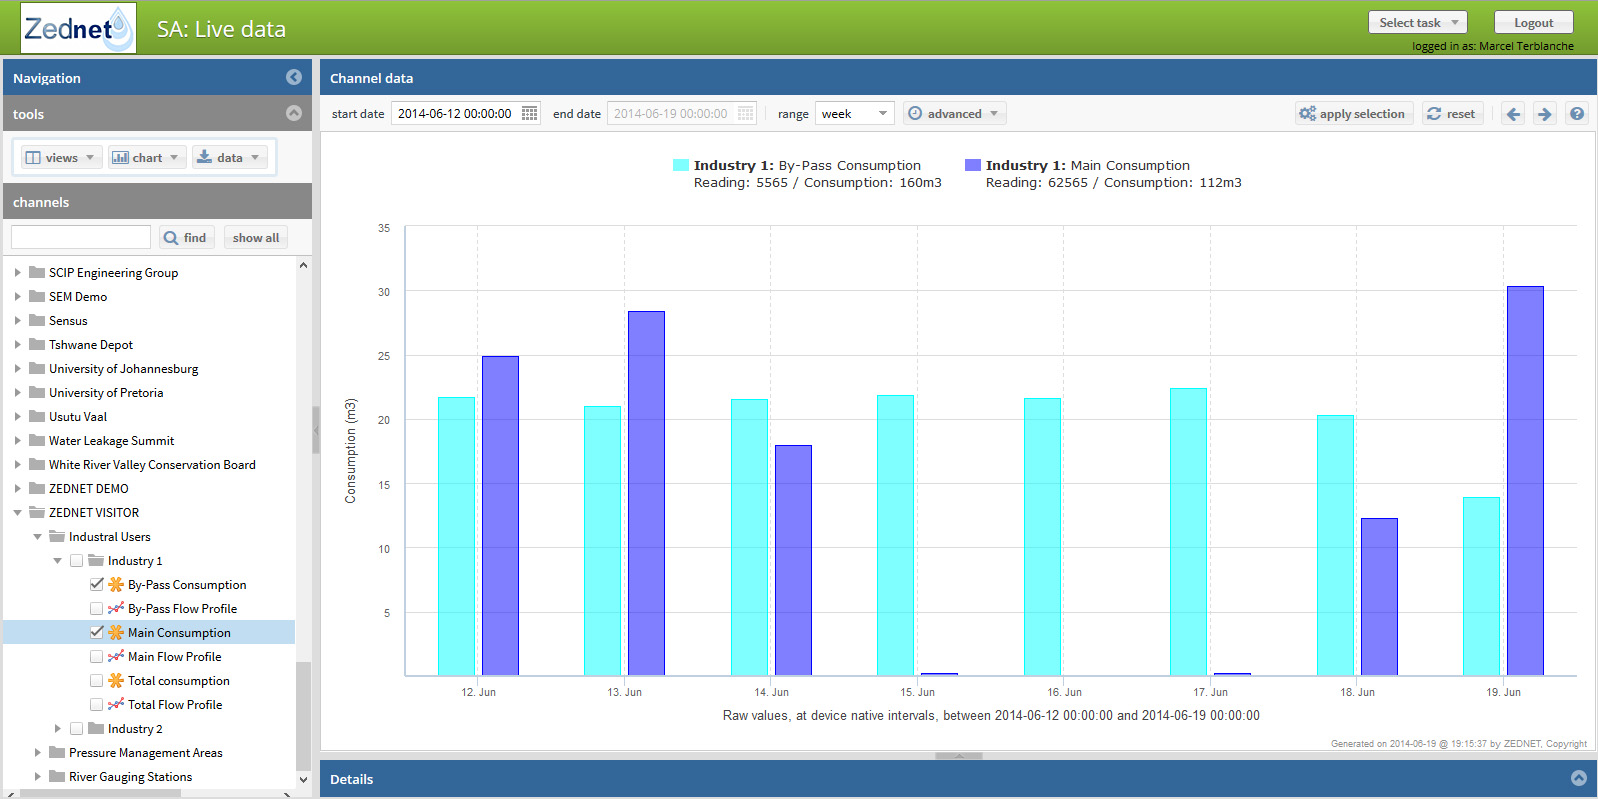Click the start date input field
Screen dimensions: 1598x799
pos(456,113)
